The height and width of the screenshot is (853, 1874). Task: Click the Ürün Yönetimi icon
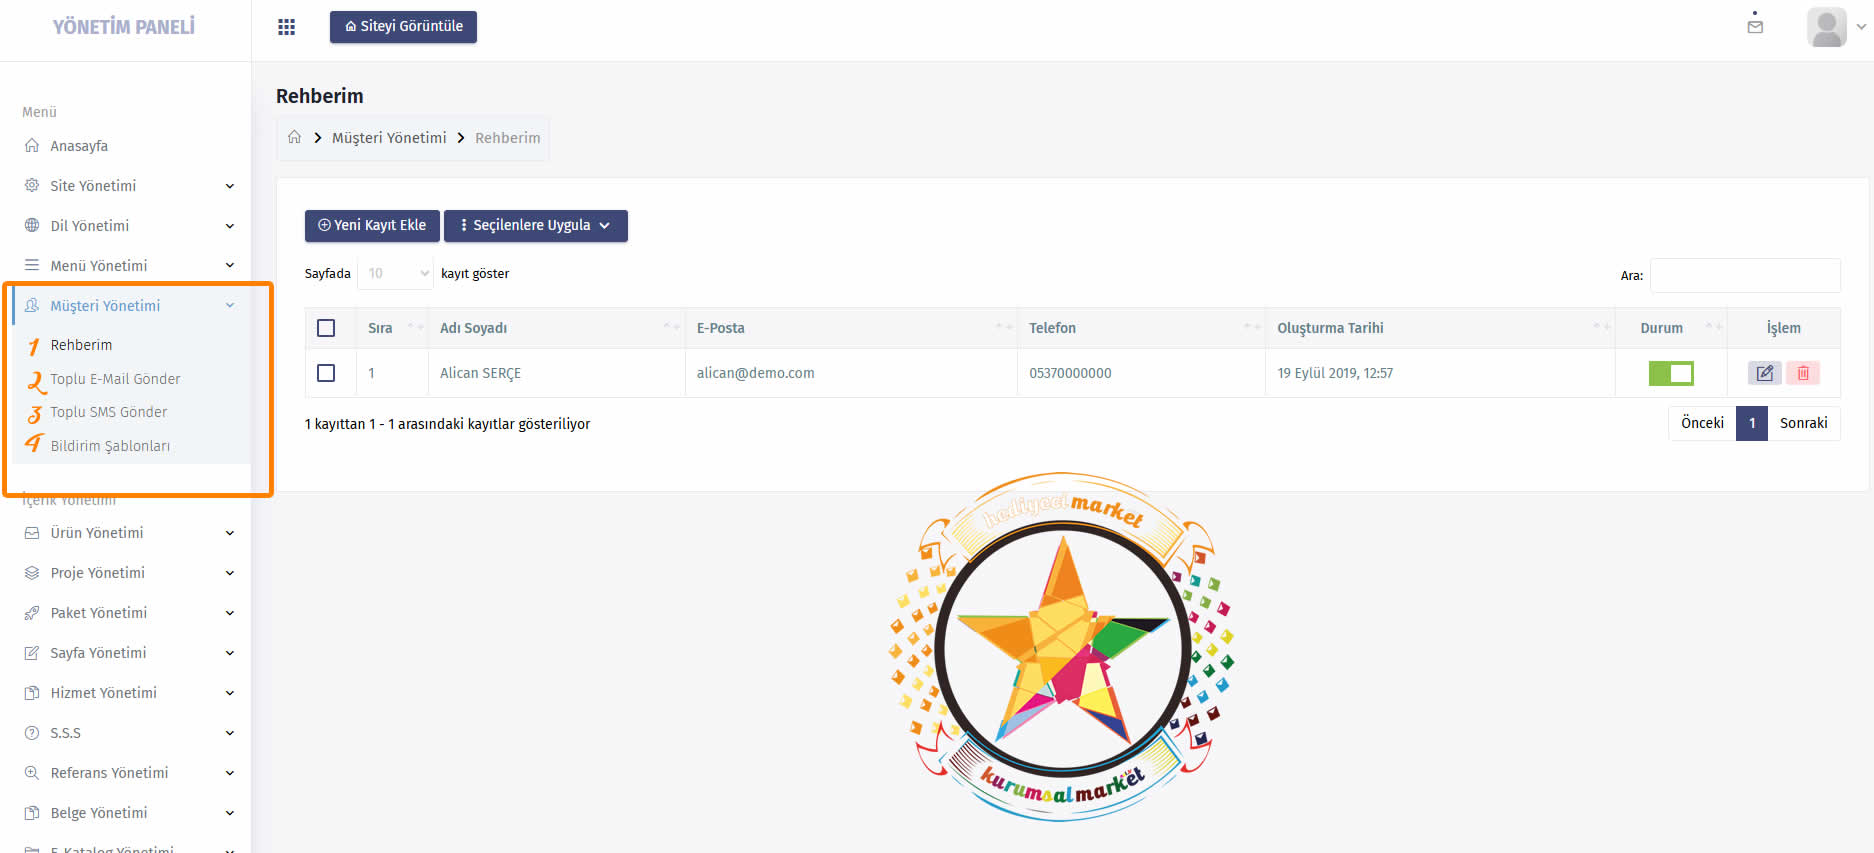coord(32,533)
